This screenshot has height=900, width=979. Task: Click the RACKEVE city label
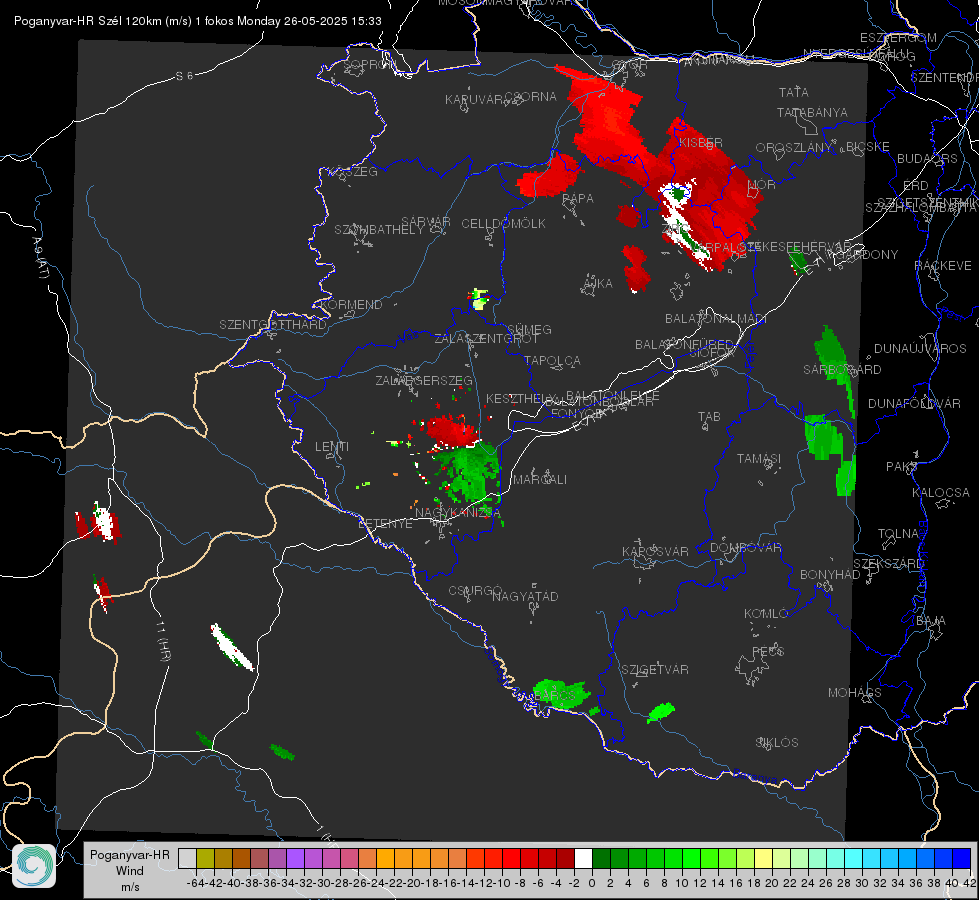tap(943, 266)
